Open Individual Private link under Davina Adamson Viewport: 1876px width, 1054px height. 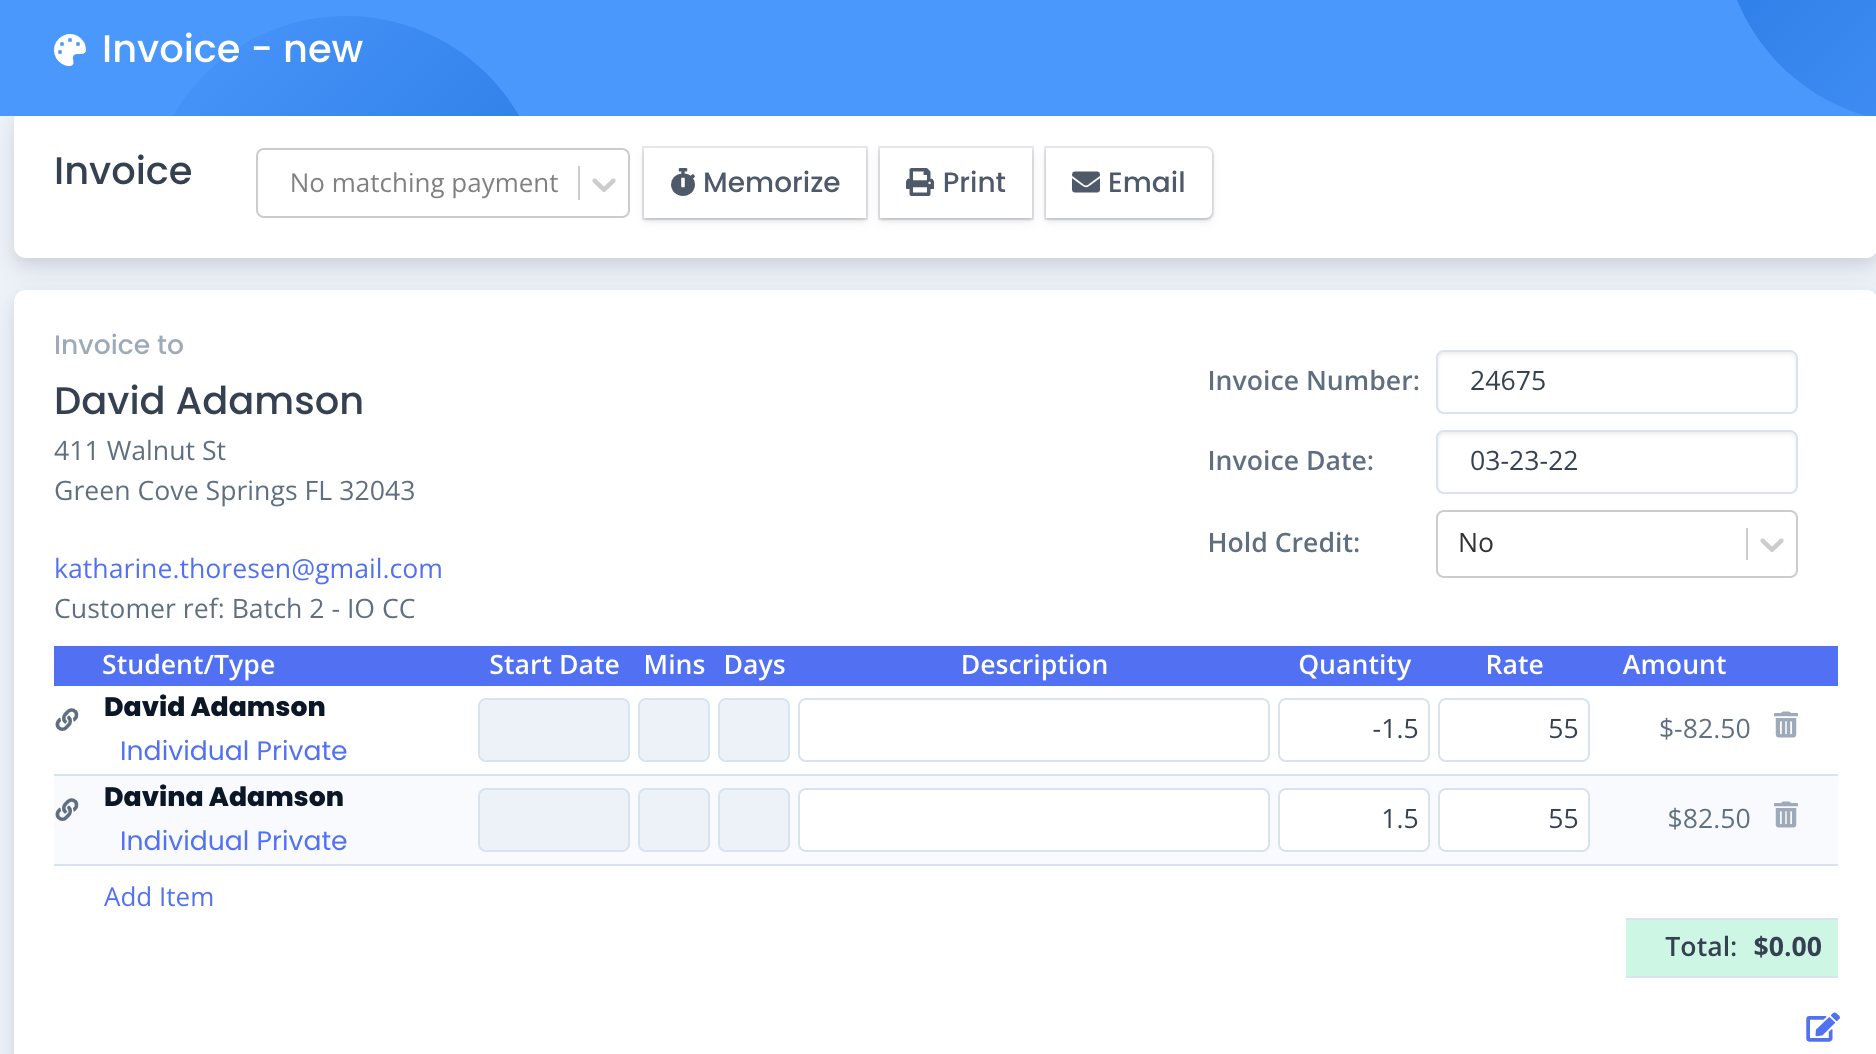coord(233,841)
